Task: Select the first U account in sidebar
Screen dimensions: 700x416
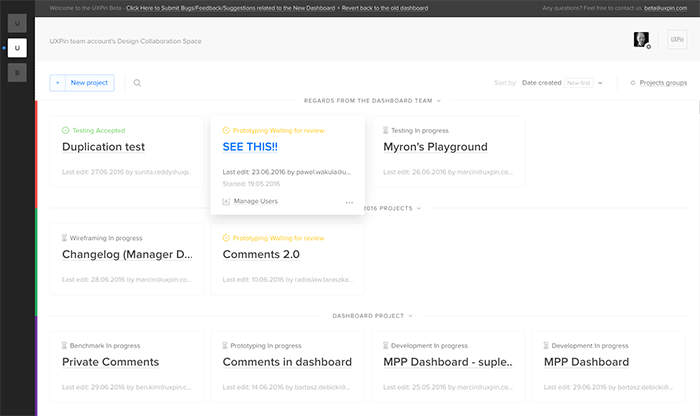Action: (17, 23)
